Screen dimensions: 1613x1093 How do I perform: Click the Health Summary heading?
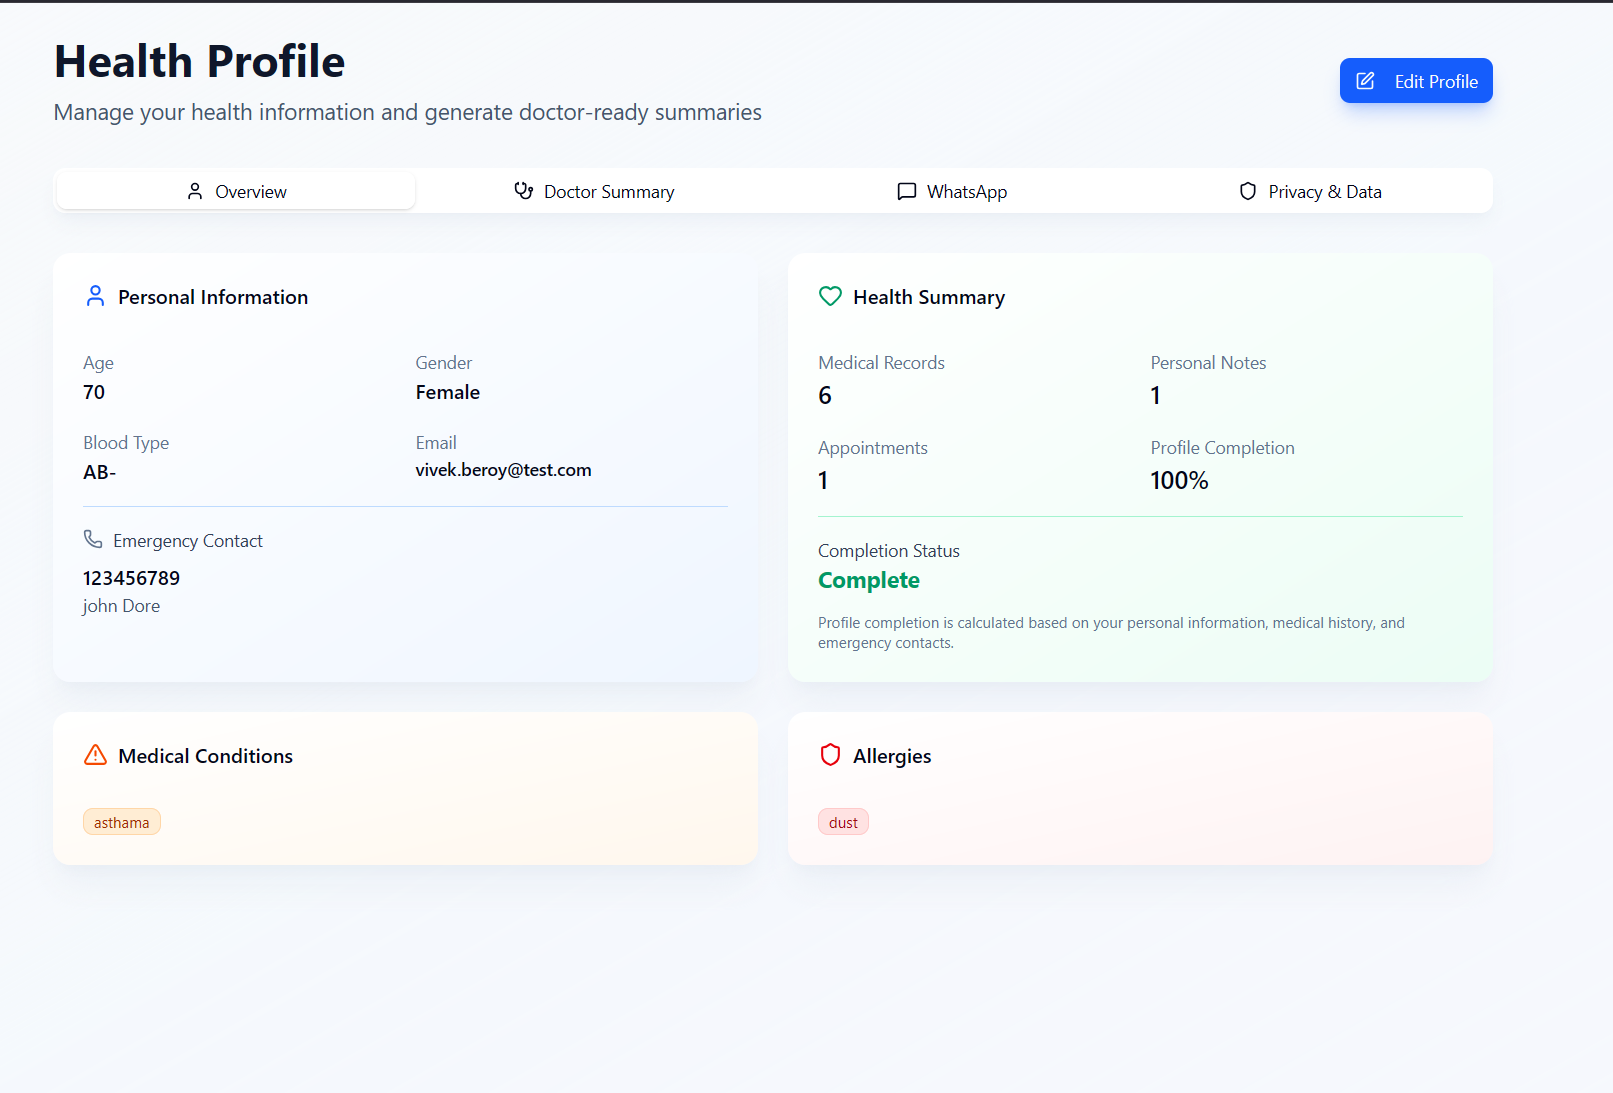(x=929, y=297)
